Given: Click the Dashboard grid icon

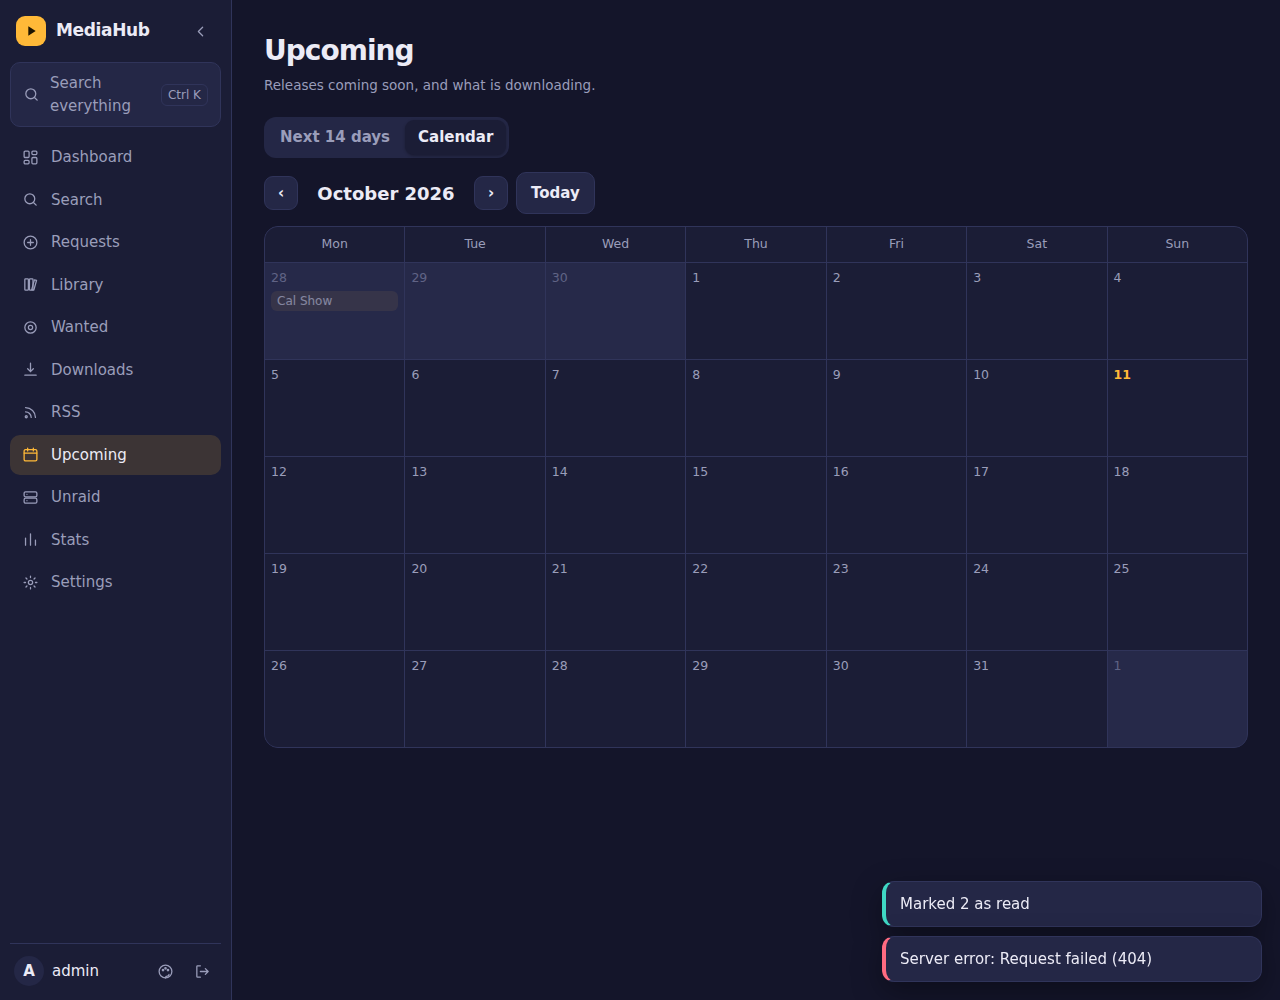Looking at the screenshot, I should pyautogui.click(x=31, y=157).
